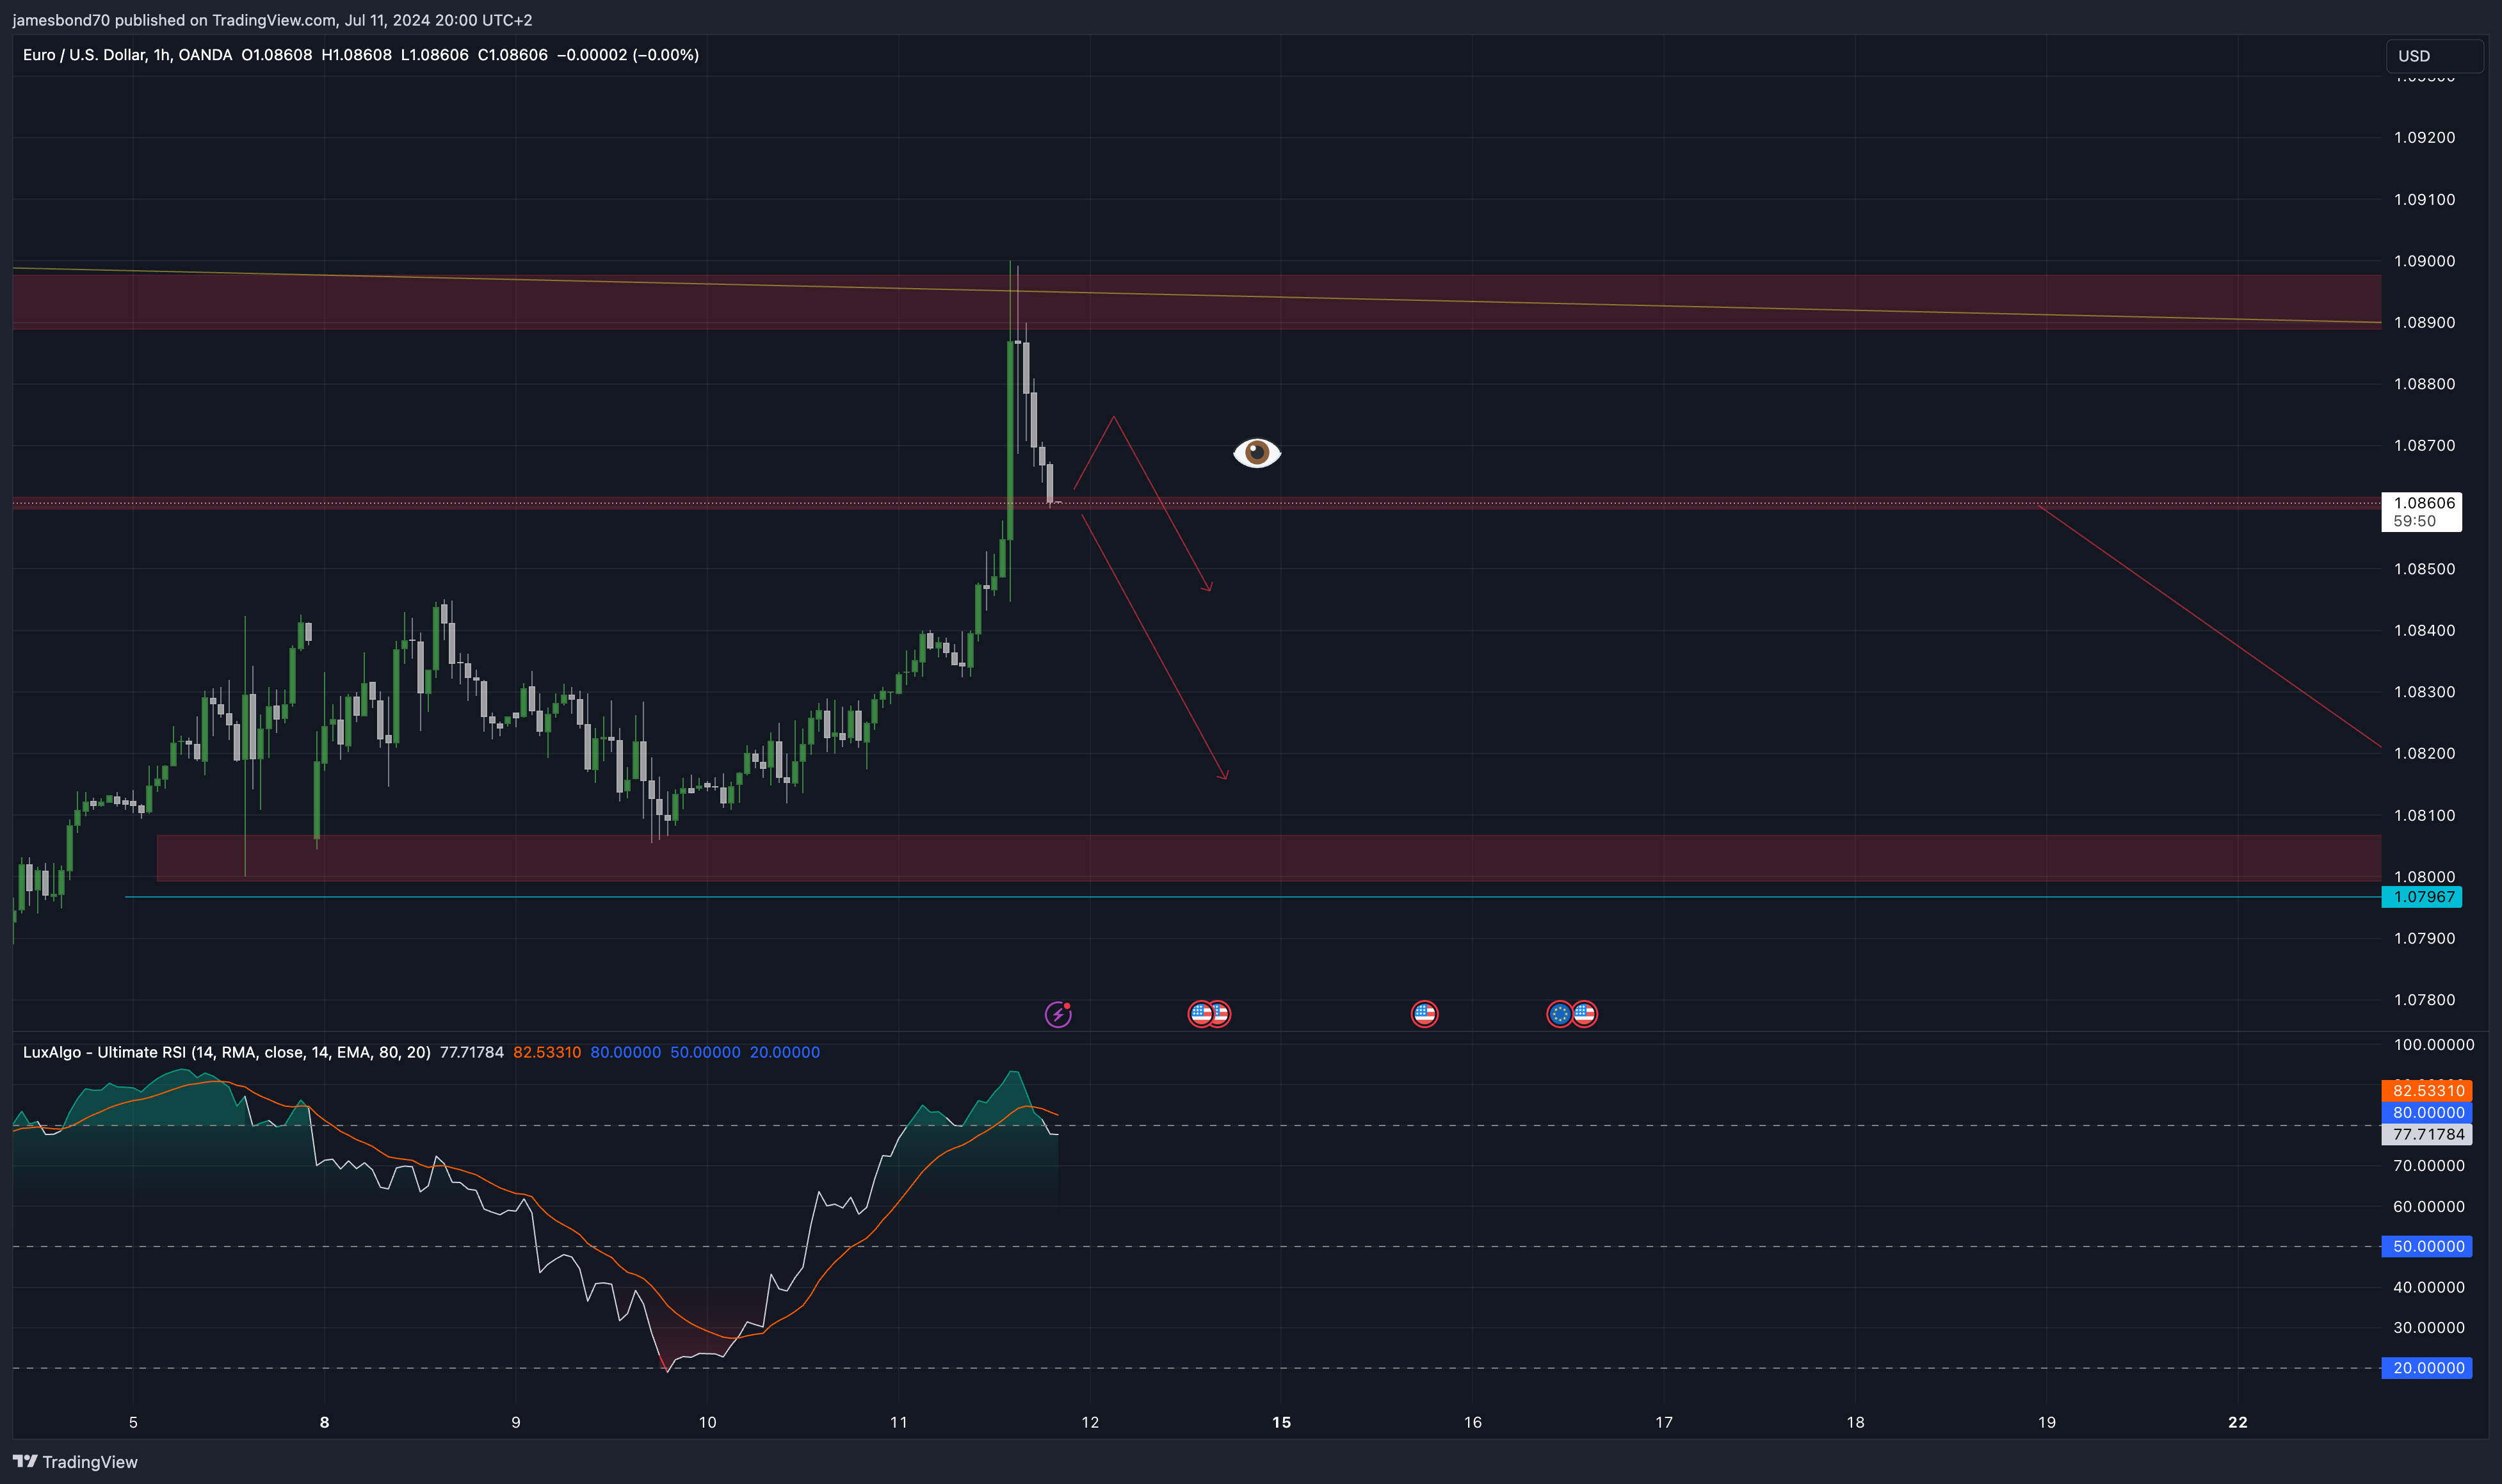Viewport: 2502px width, 1484px height.
Task: Click the eye emoji on the chart
Action: (1257, 453)
